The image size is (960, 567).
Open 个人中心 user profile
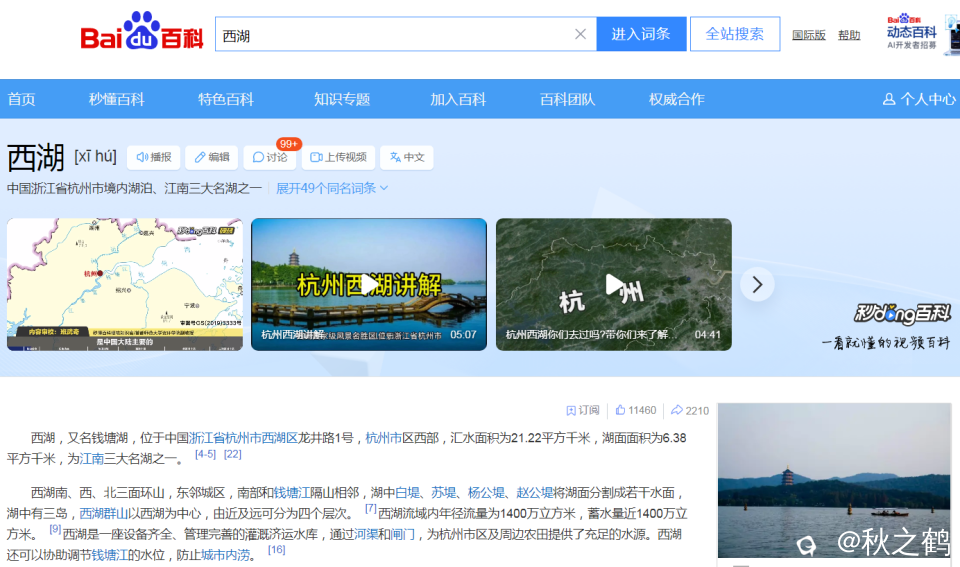(x=919, y=99)
